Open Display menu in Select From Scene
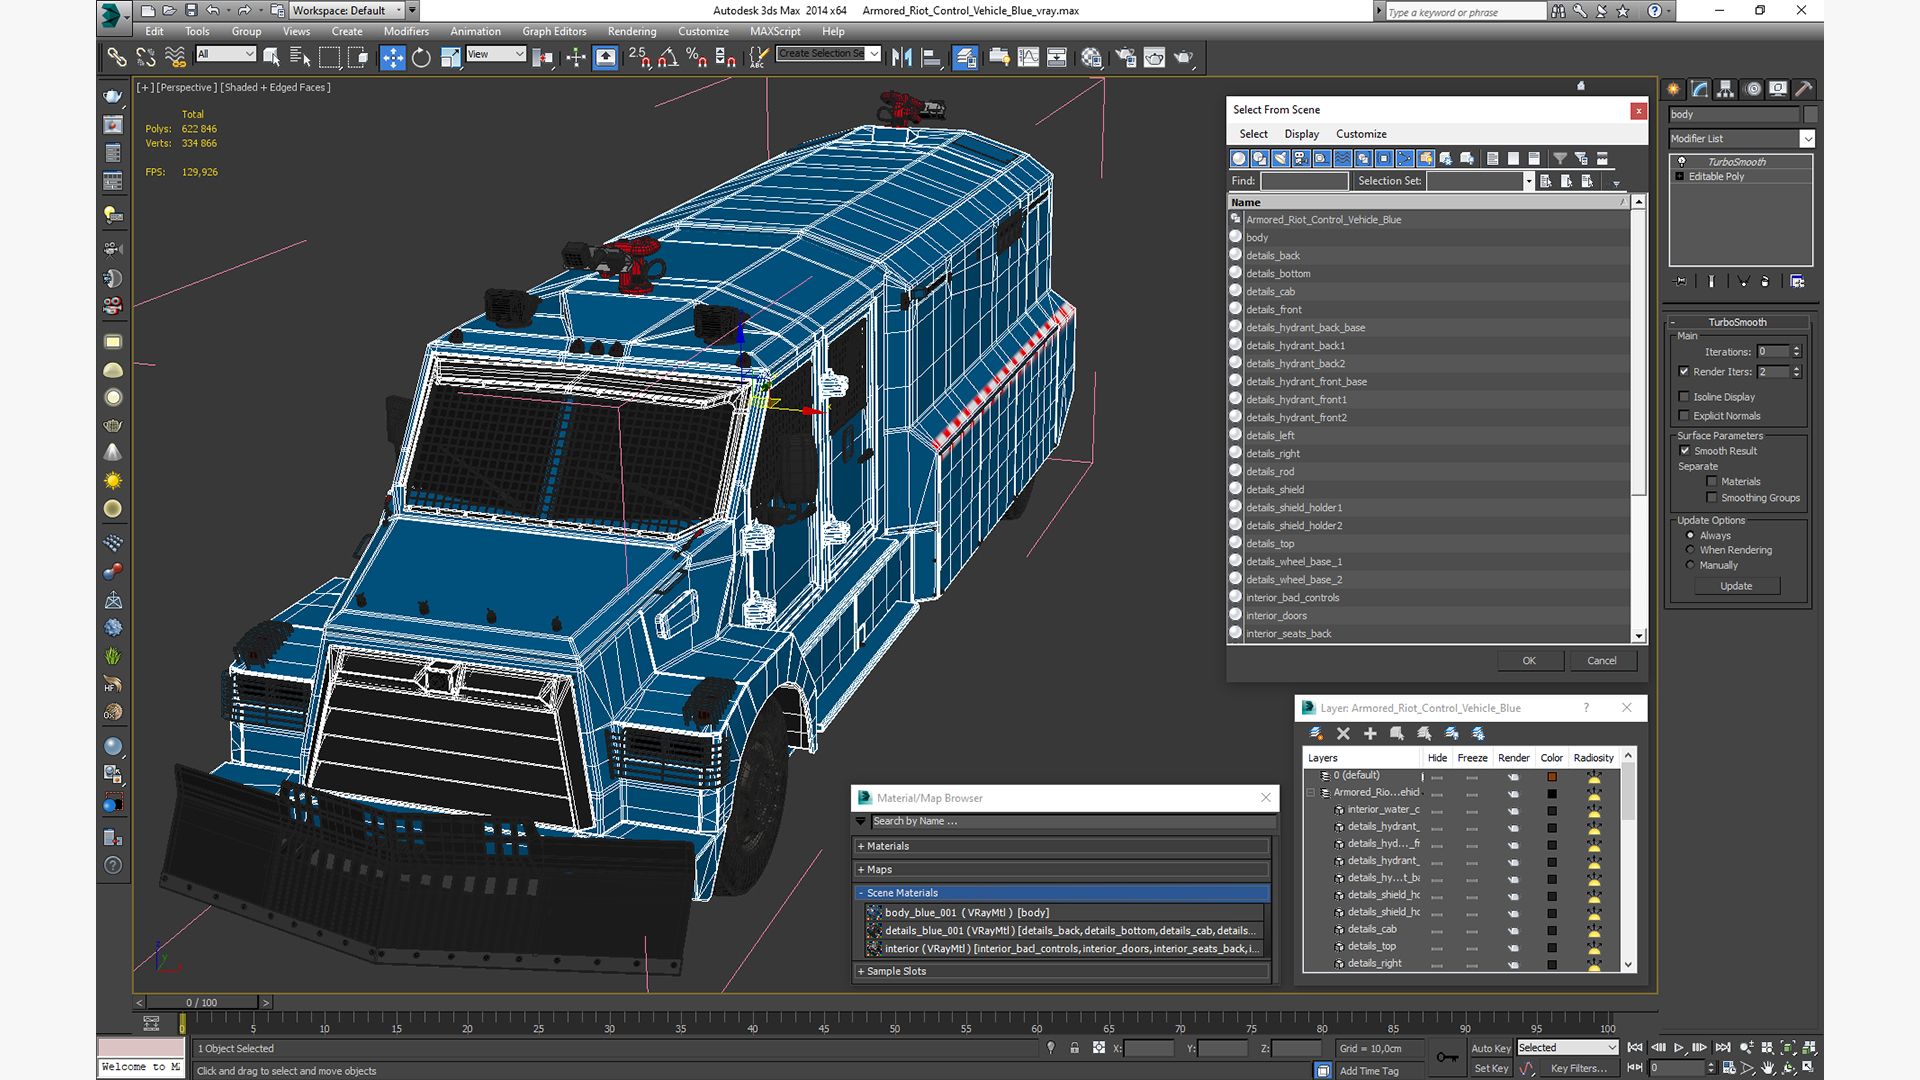The width and height of the screenshot is (1920, 1080). 1301,134
